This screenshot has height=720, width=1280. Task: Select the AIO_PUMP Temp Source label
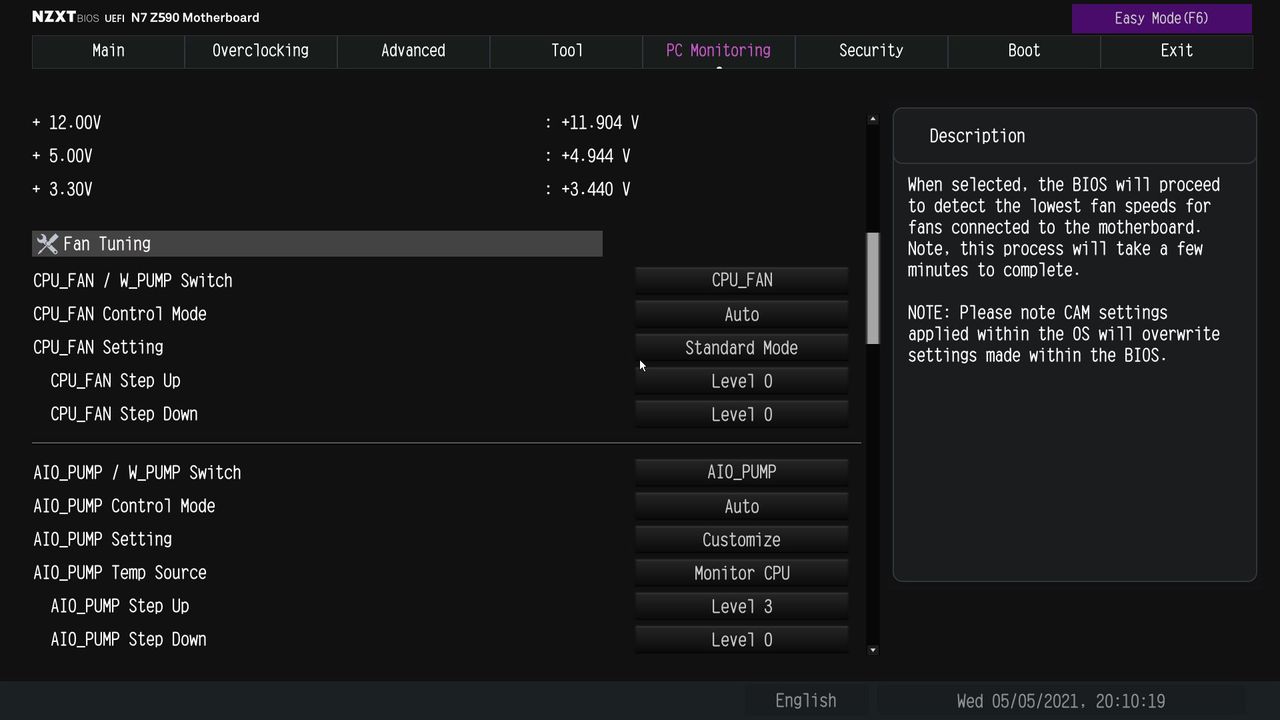120,573
